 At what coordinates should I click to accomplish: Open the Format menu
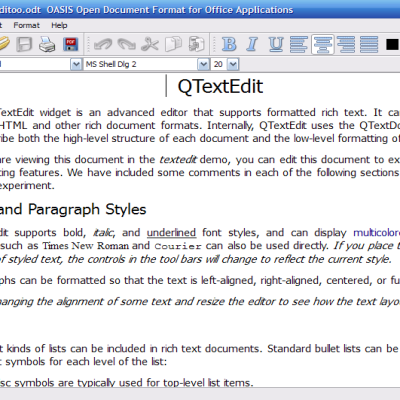26,25
